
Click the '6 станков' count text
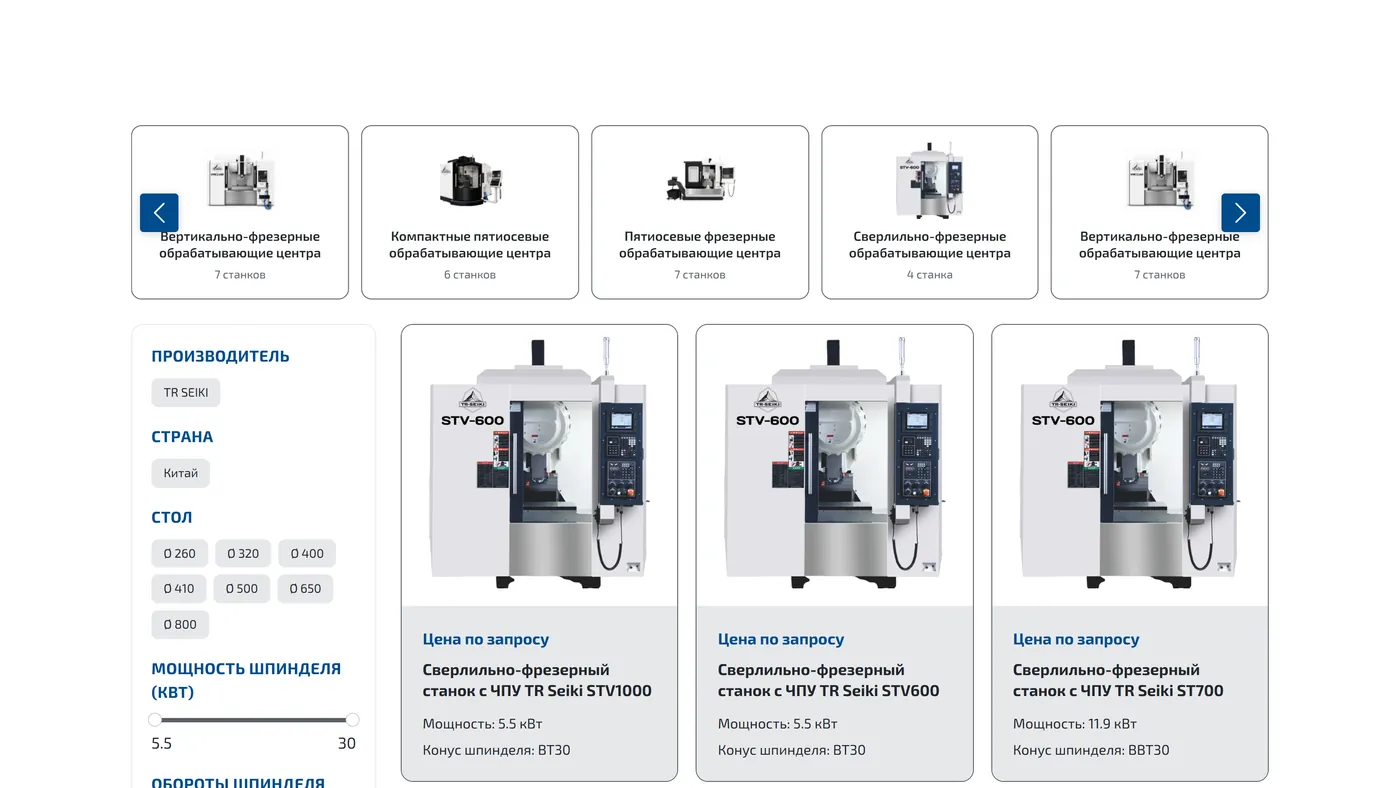[470, 275]
